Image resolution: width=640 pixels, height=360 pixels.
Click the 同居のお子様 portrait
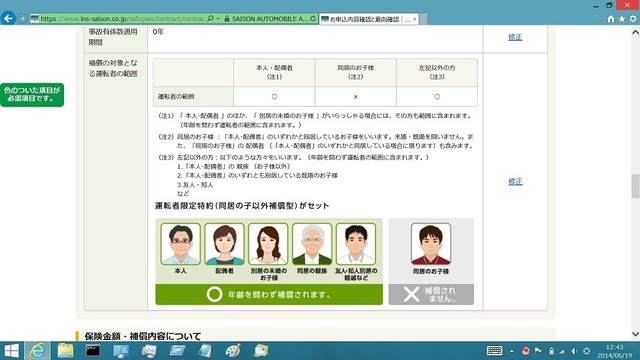[431, 244]
